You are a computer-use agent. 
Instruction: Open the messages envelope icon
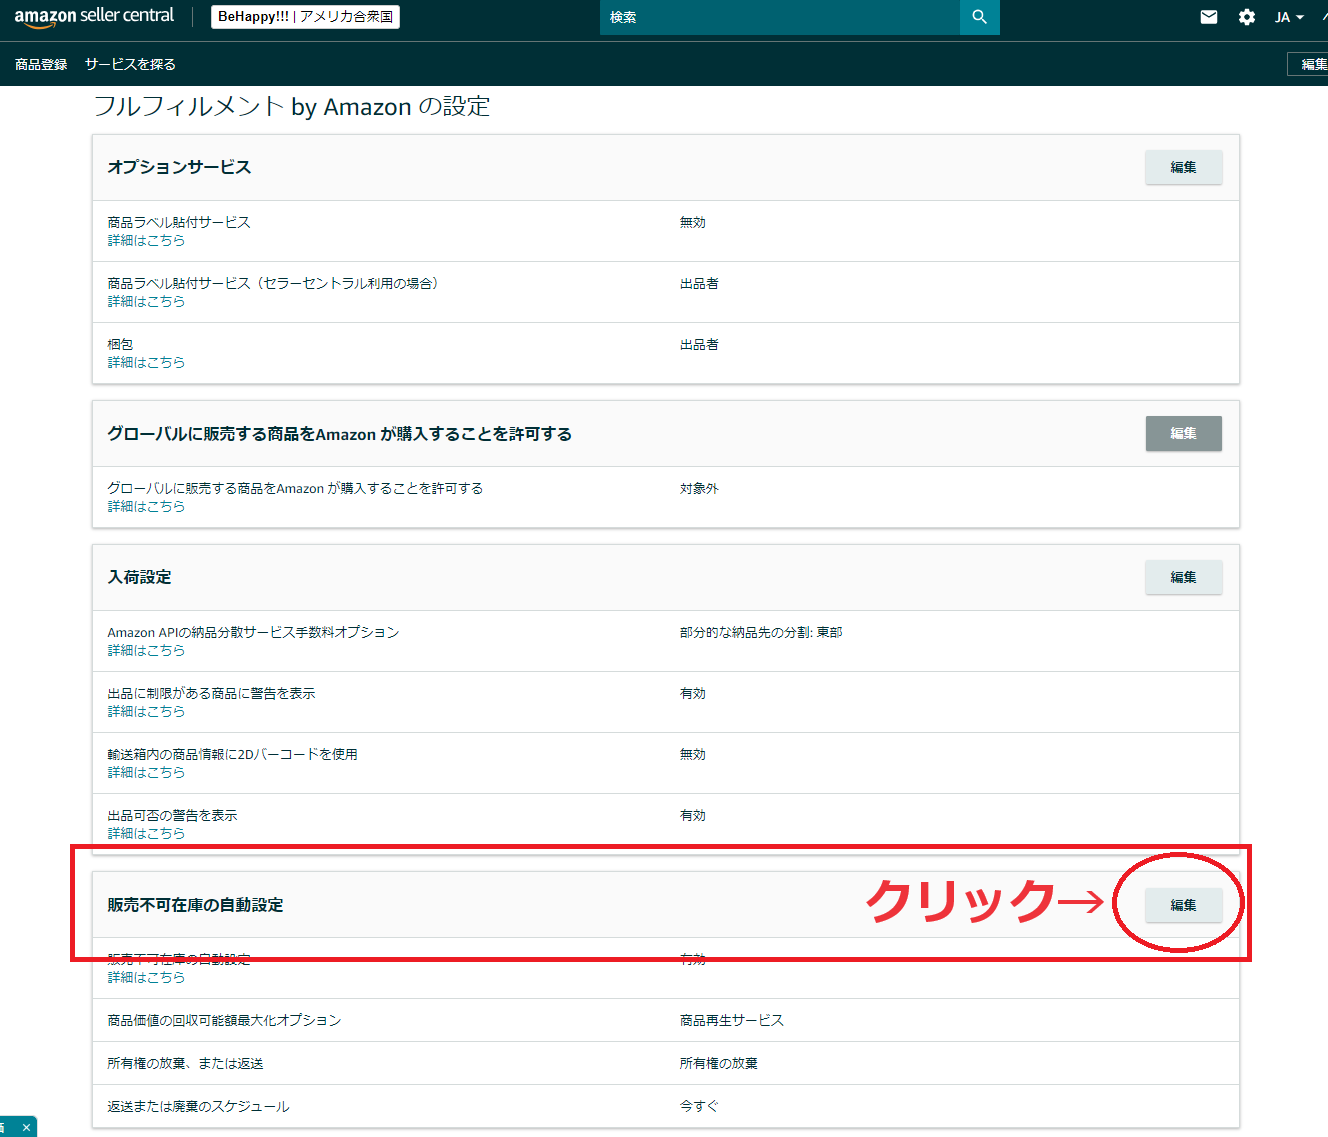(1209, 17)
